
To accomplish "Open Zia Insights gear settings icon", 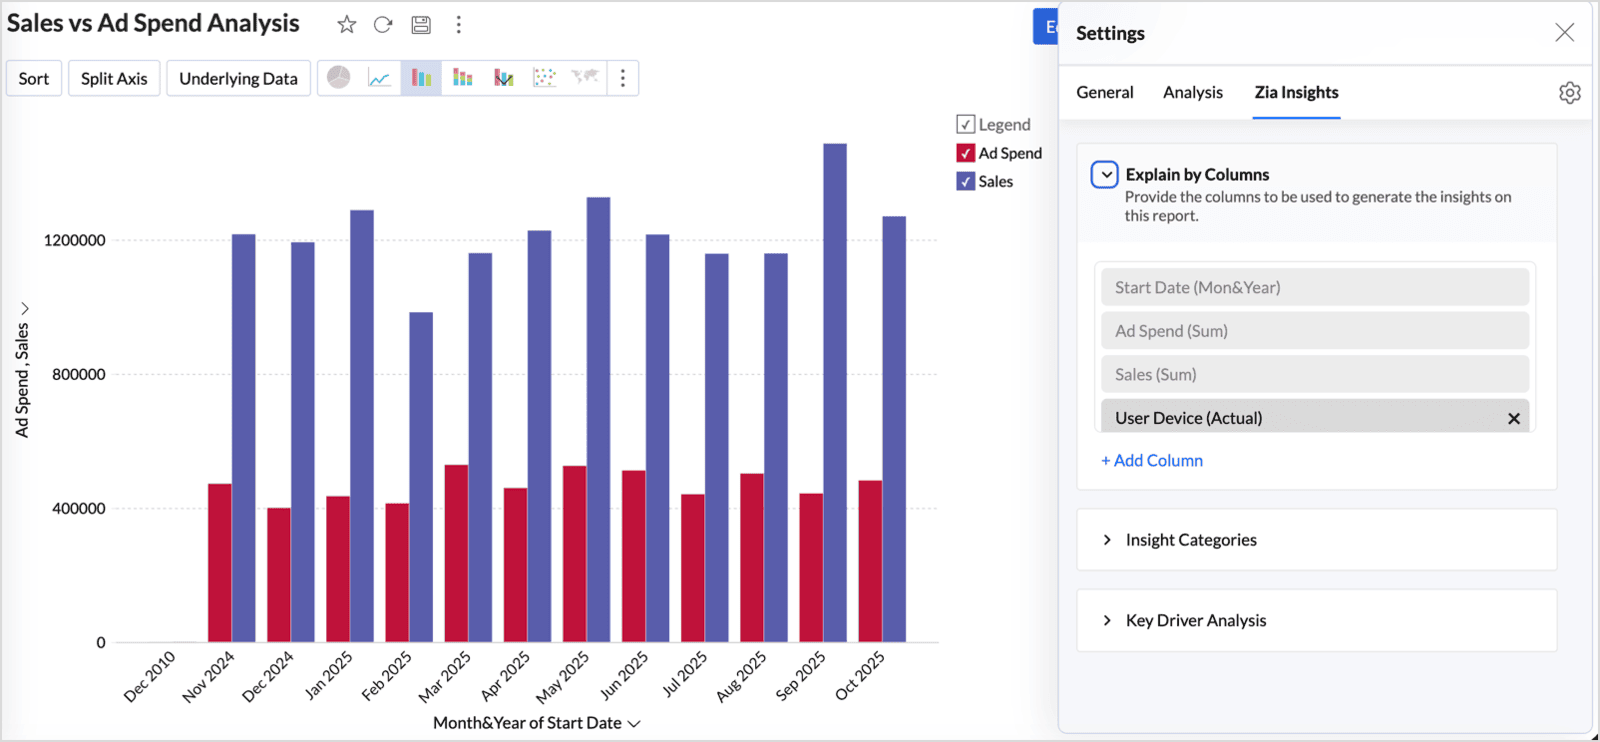I will coord(1569,93).
